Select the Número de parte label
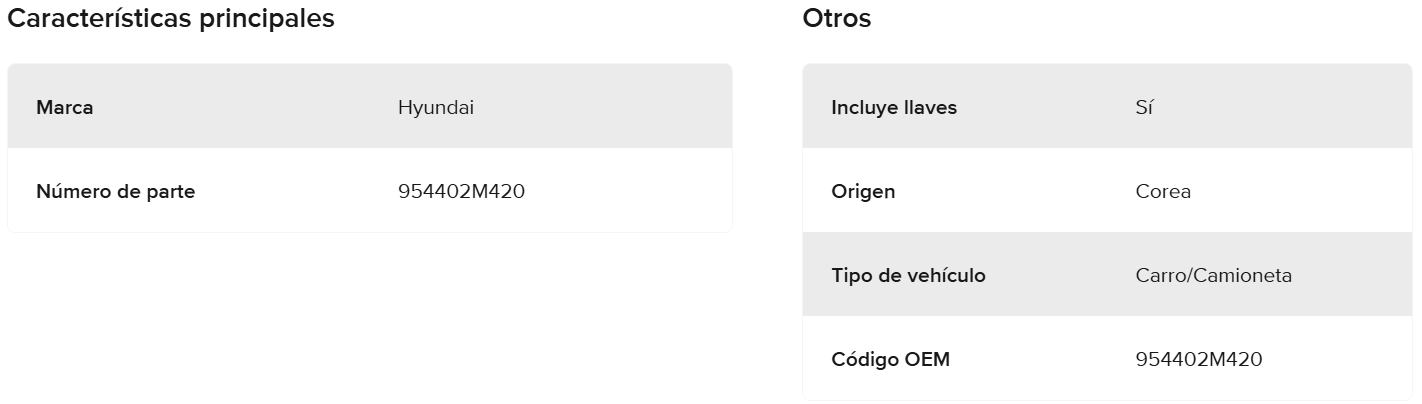The width and height of the screenshot is (1422, 404). [x=115, y=192]
